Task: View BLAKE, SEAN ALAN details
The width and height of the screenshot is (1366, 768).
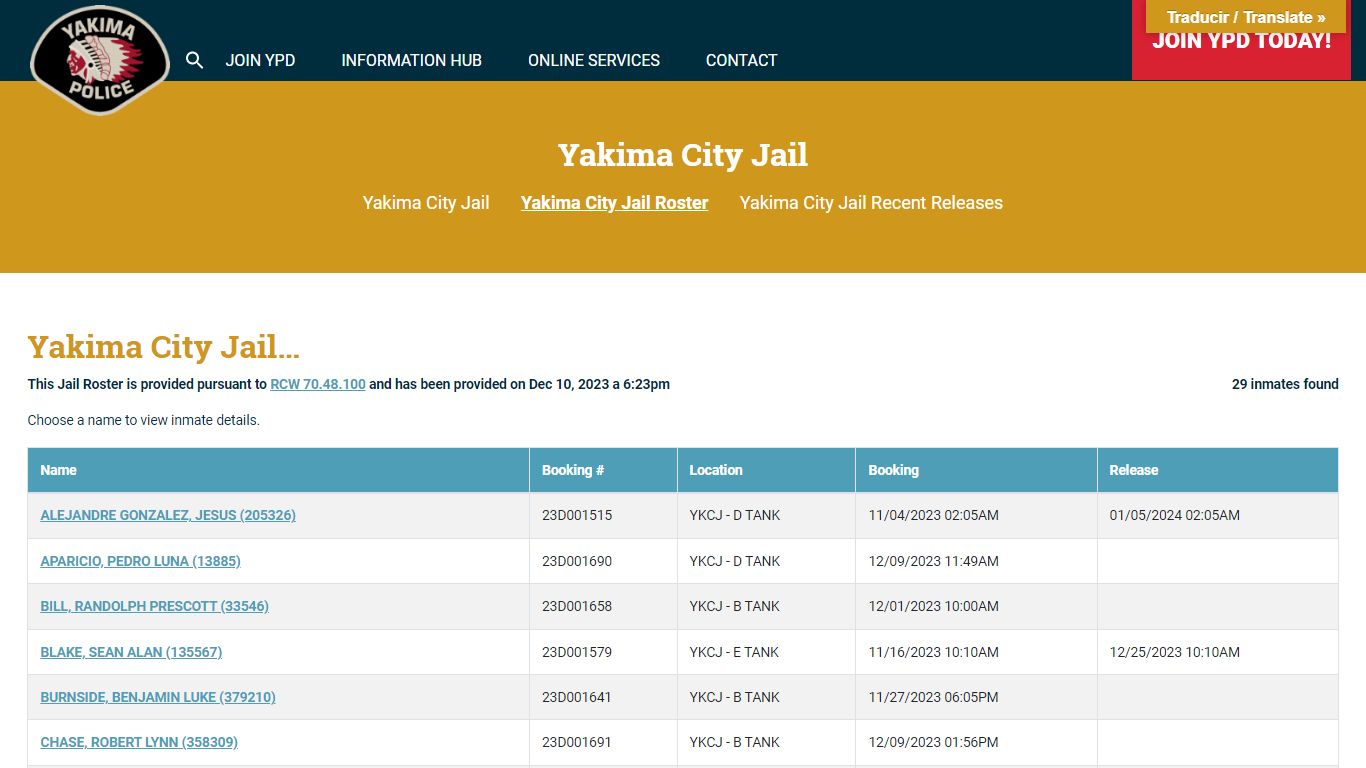Action: tap(131, 652)
